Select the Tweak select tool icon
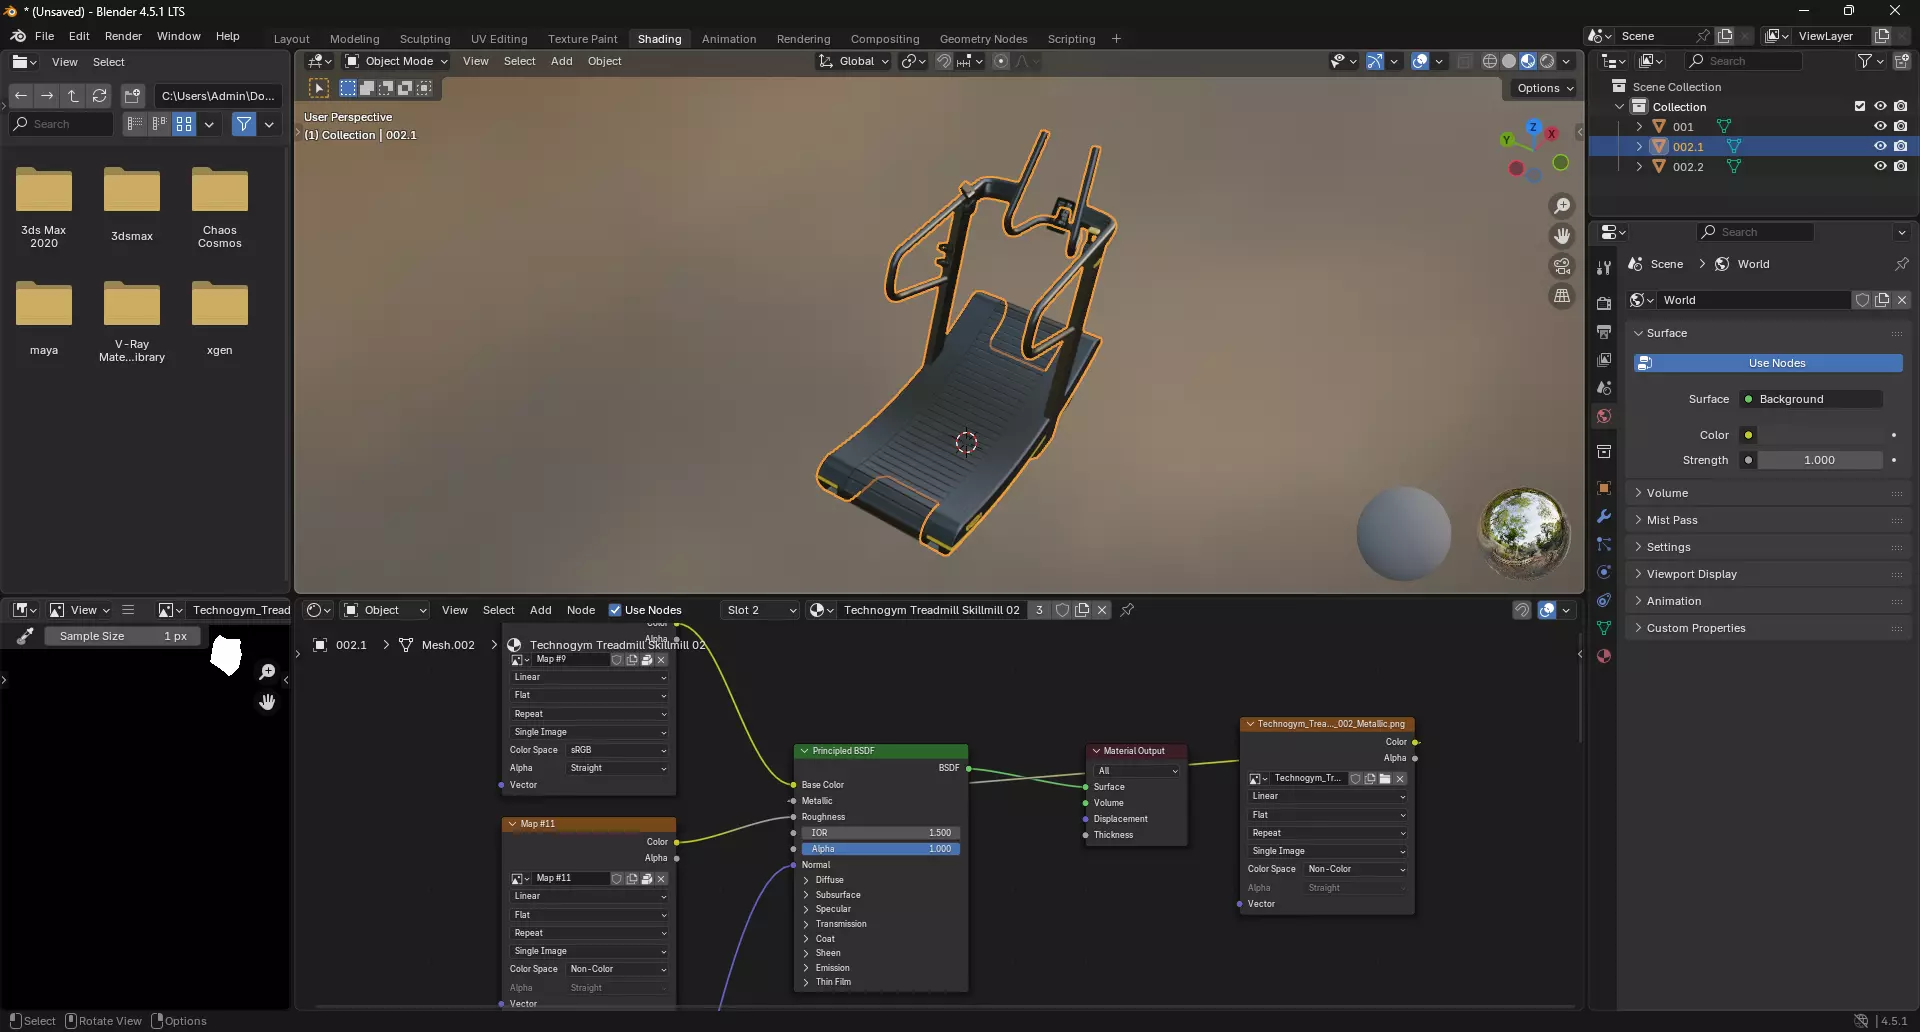The width and height of the screenshot is (1920, 1032). point(319,88)
